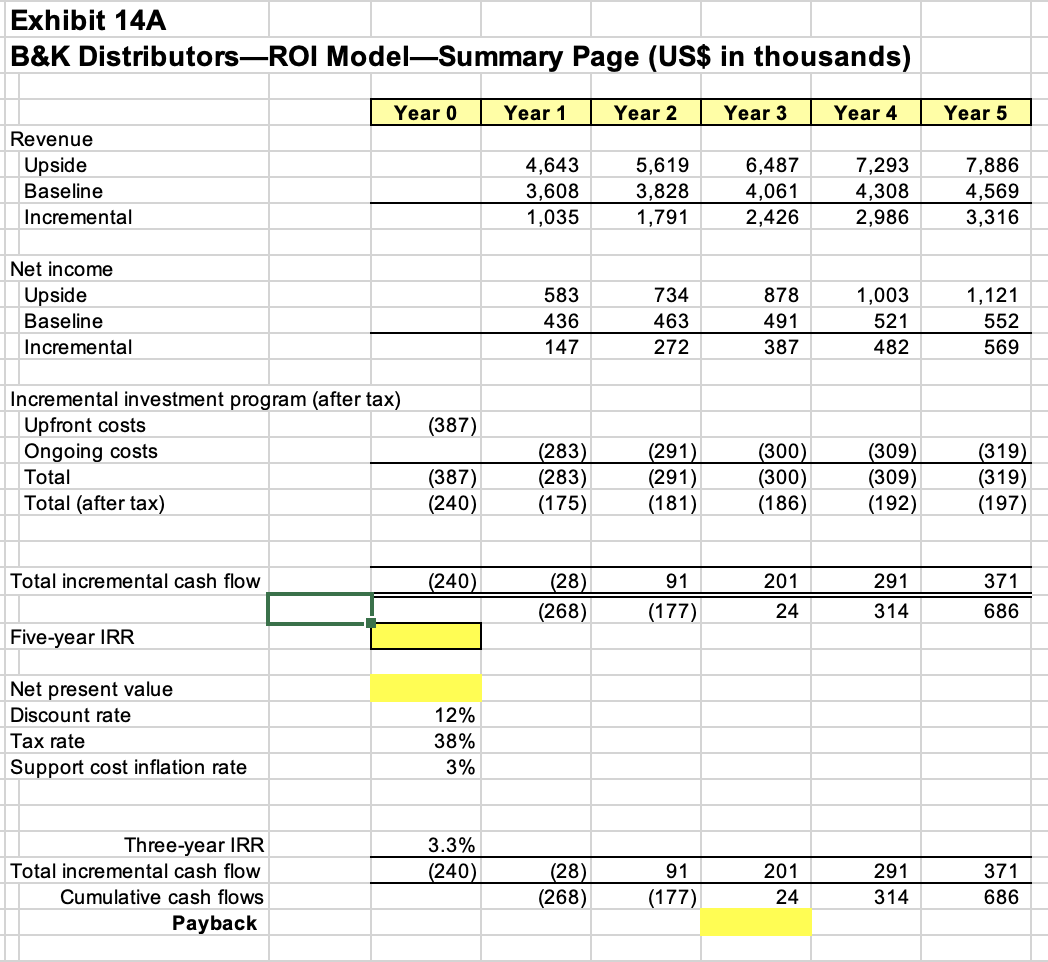
Task: Select the Year 3 cumulative cash flow 24
Action: (x=756, y=610)
